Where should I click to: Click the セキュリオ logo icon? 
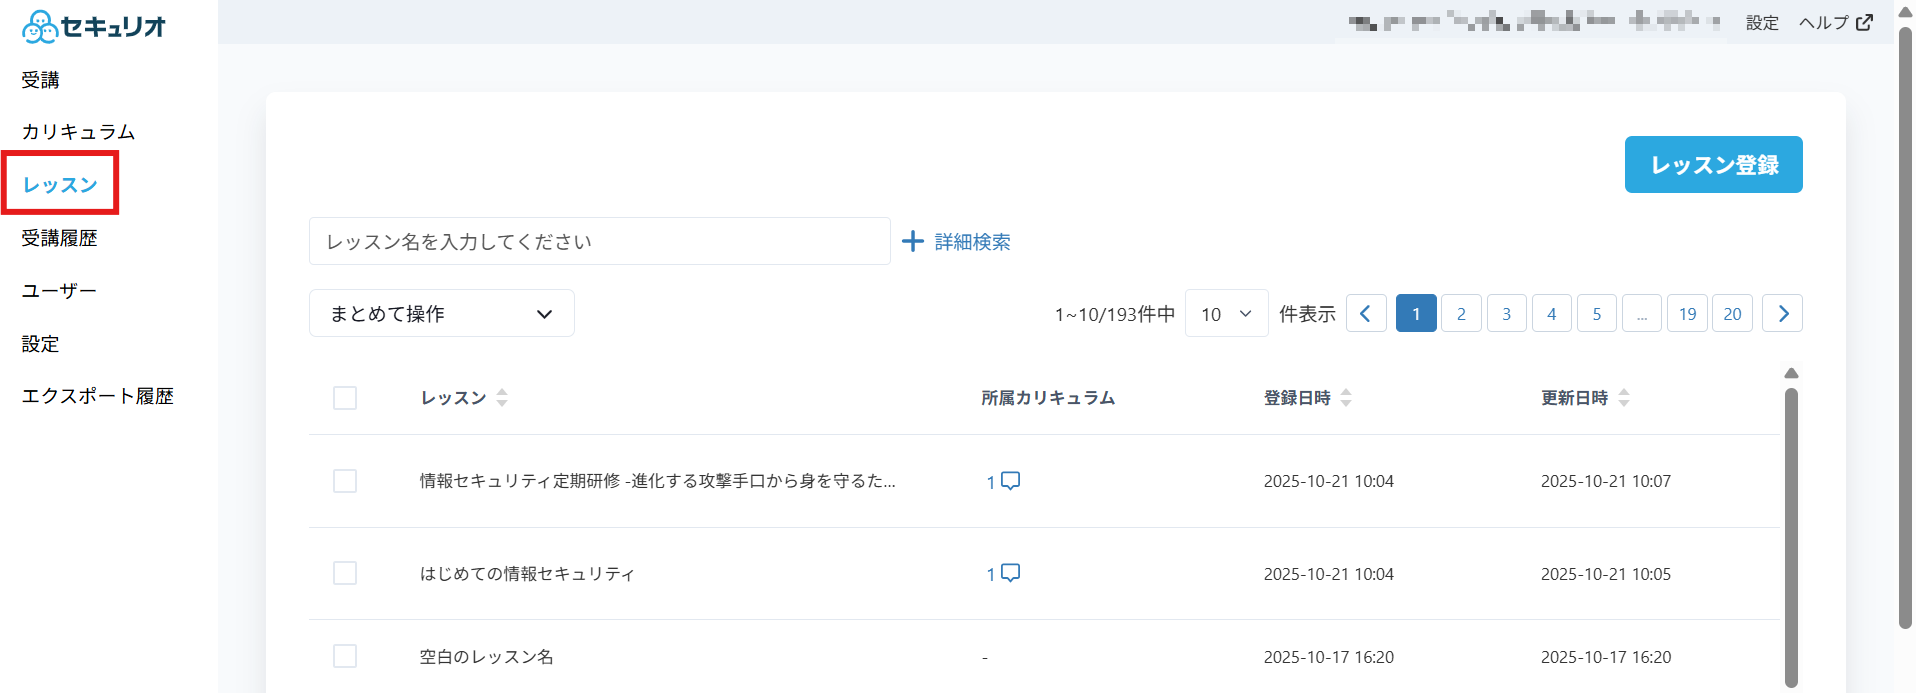pyautogui.click(x=40, y=27)
